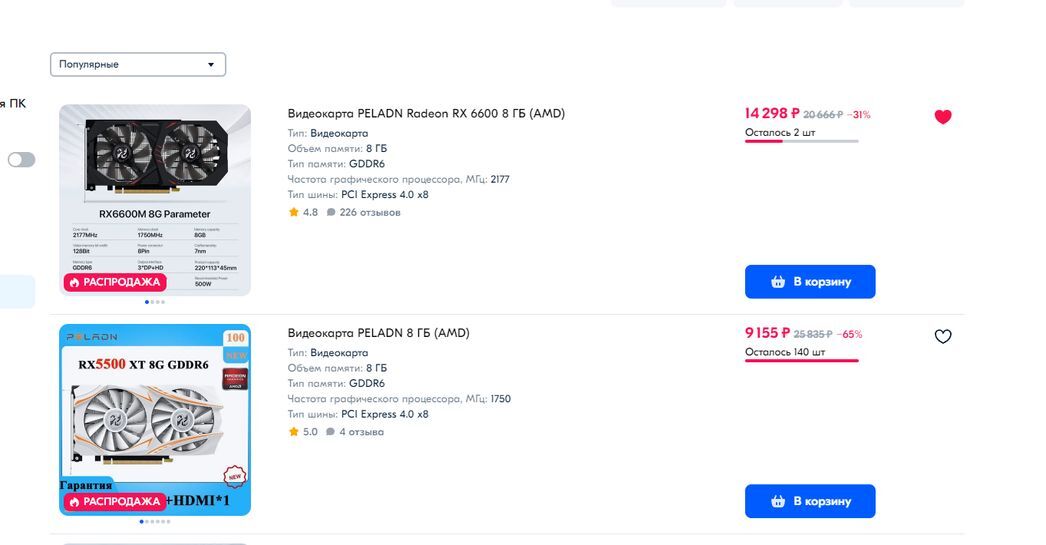Click image carousel dots under RX5500 XT photo
1046x545 pixels.
point(155,521)
